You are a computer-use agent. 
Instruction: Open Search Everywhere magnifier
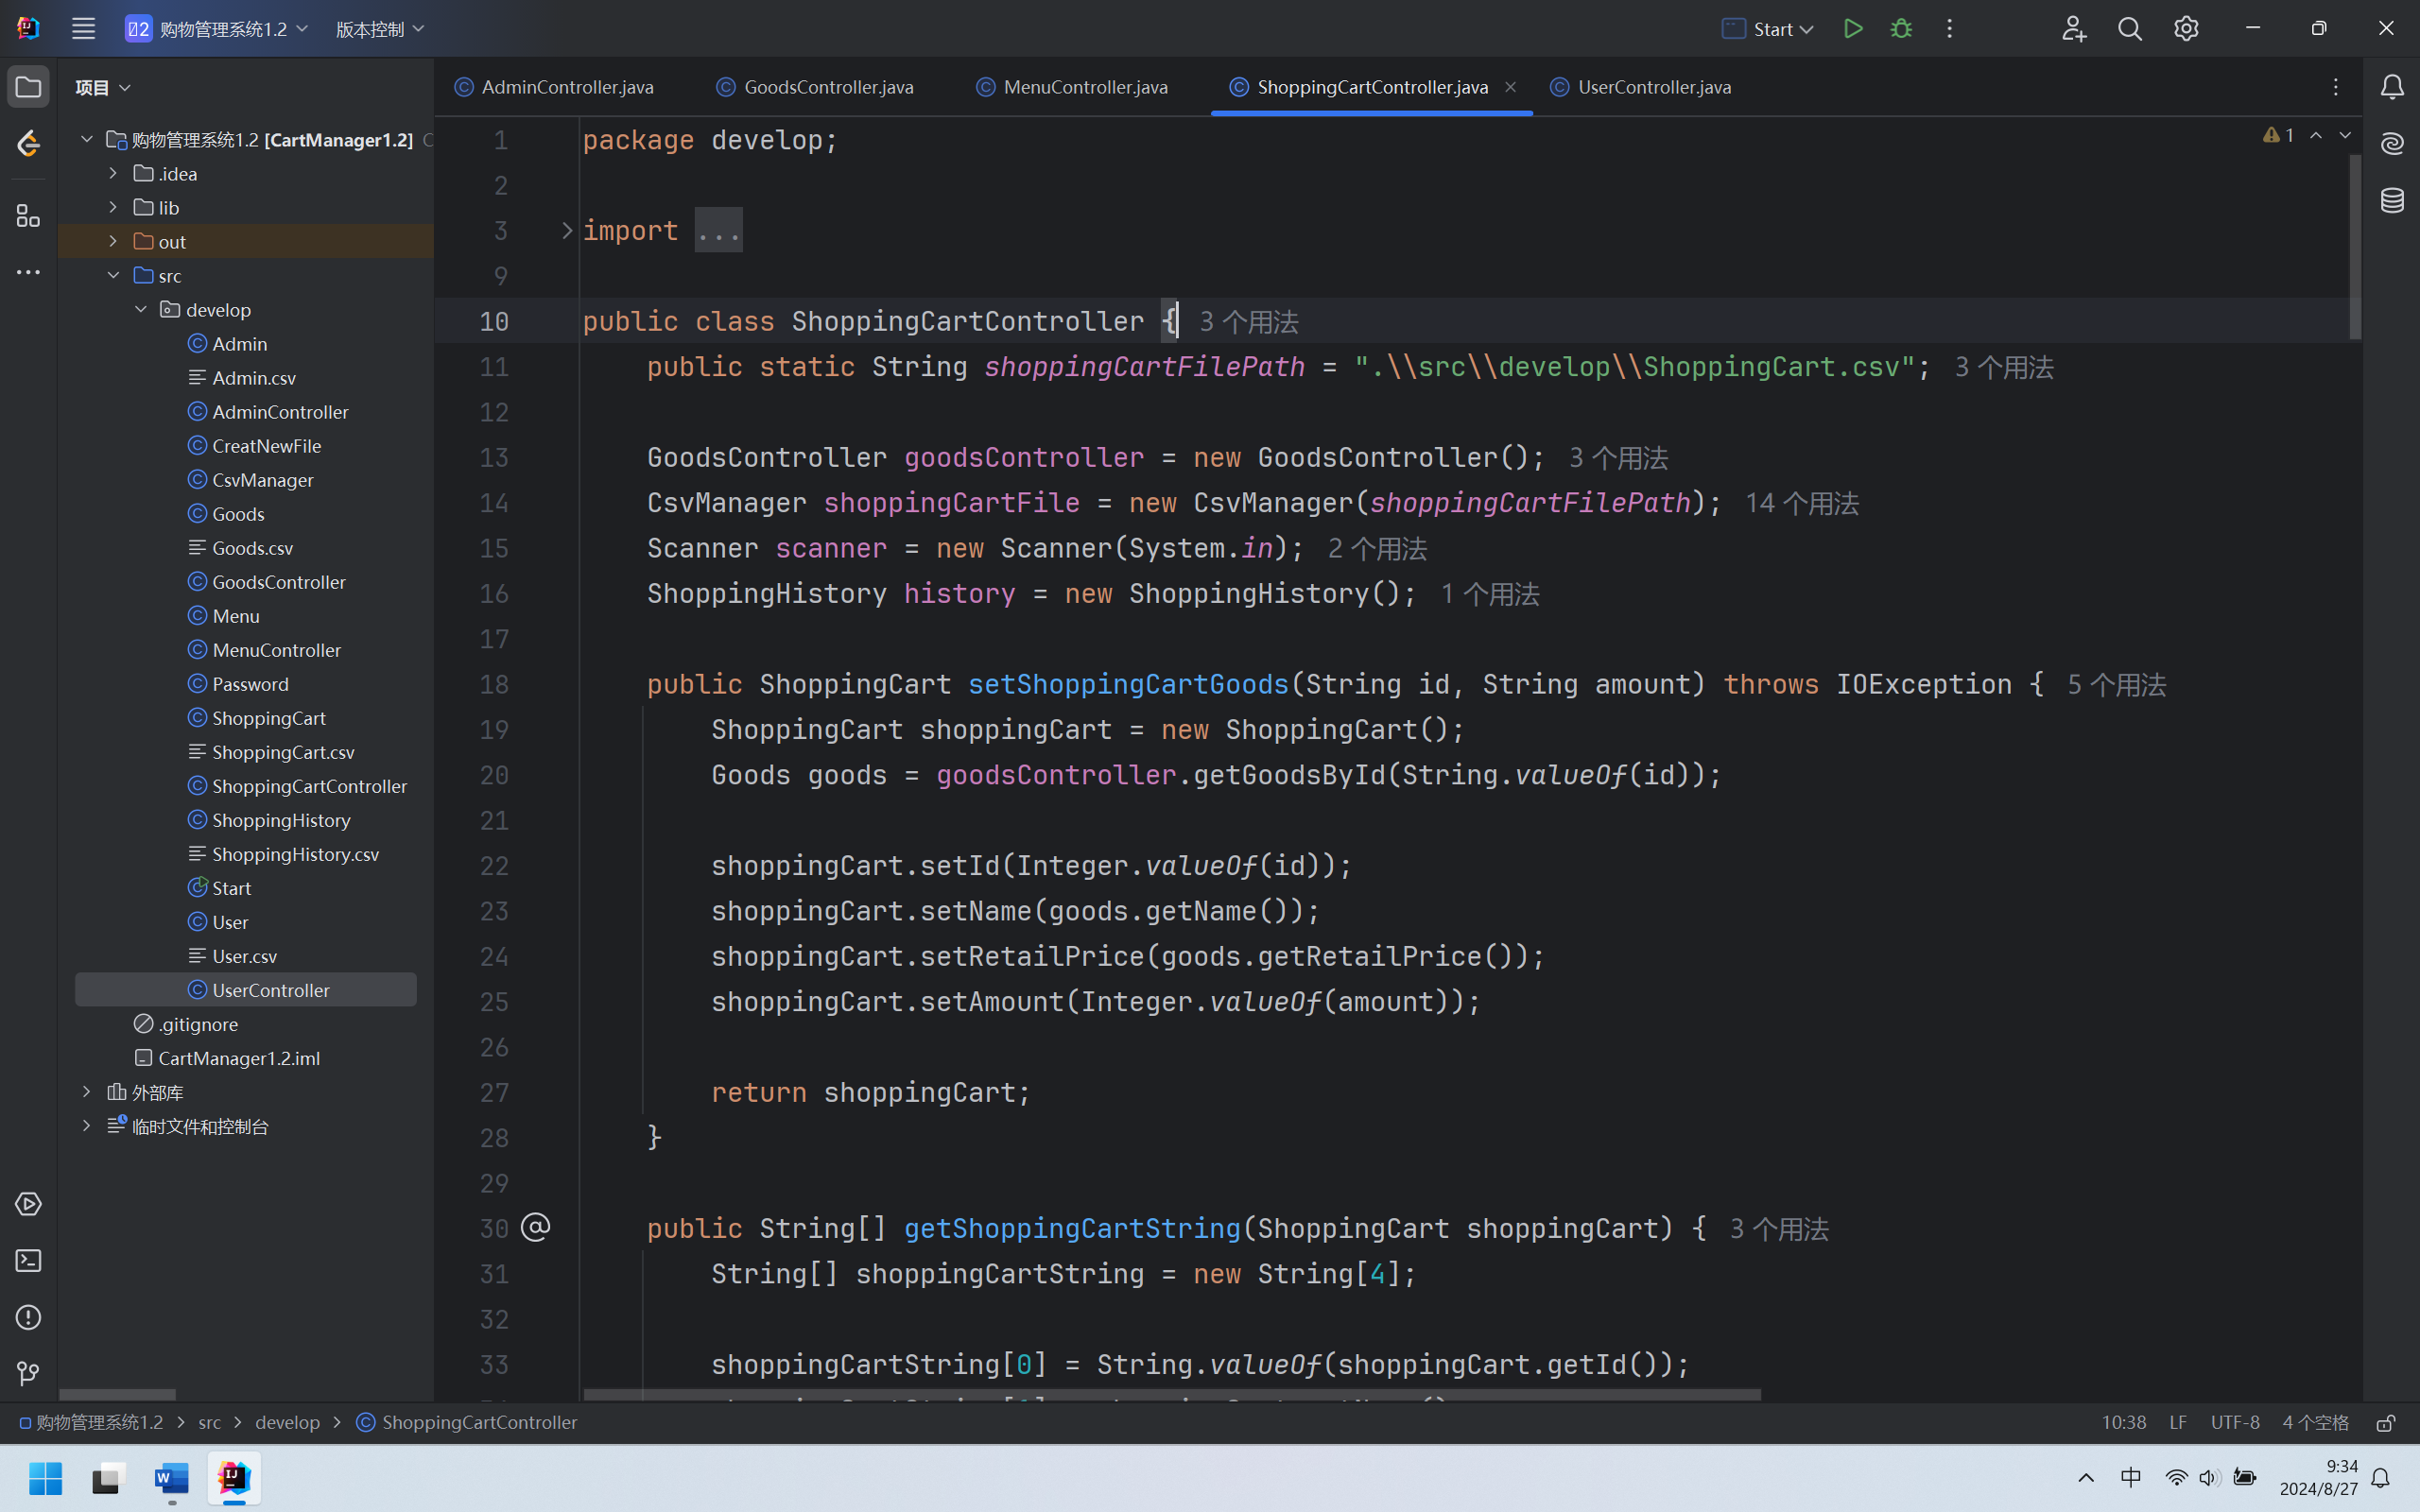(x=2129, y=29)
